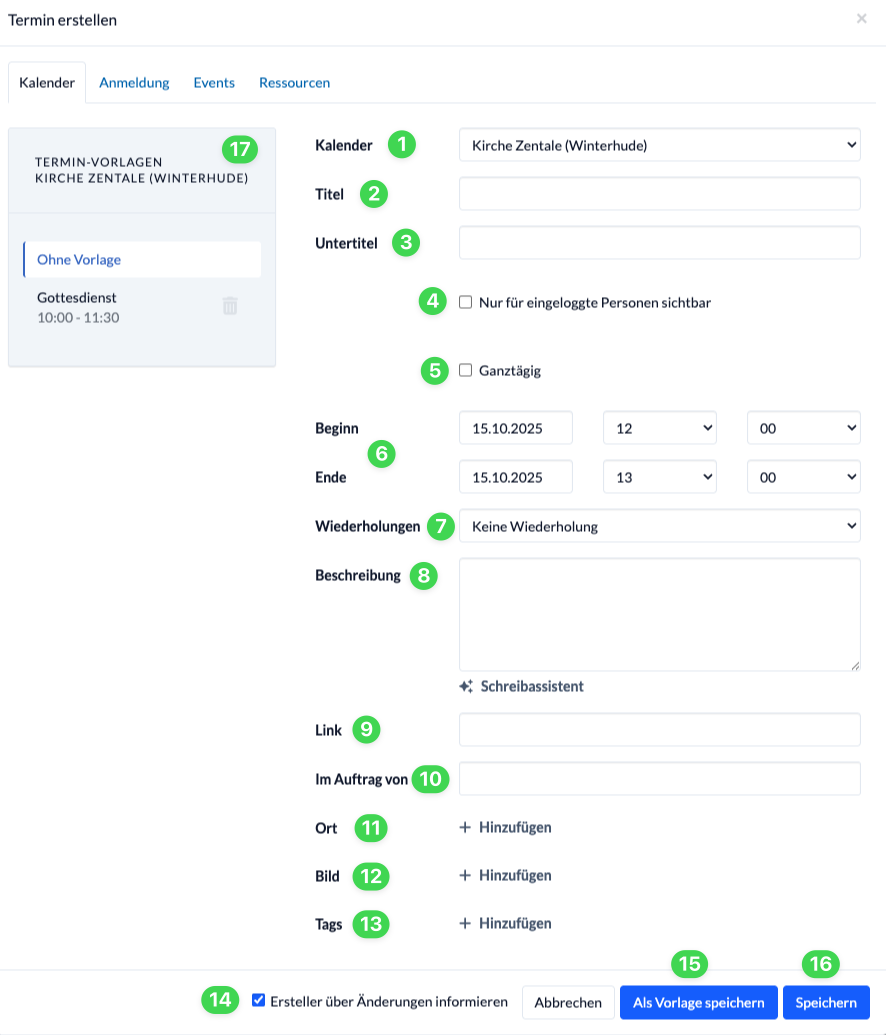Screen dimensions: 886x1035
Task: Open the Ressourcen tab
Action: pos(294,83)
